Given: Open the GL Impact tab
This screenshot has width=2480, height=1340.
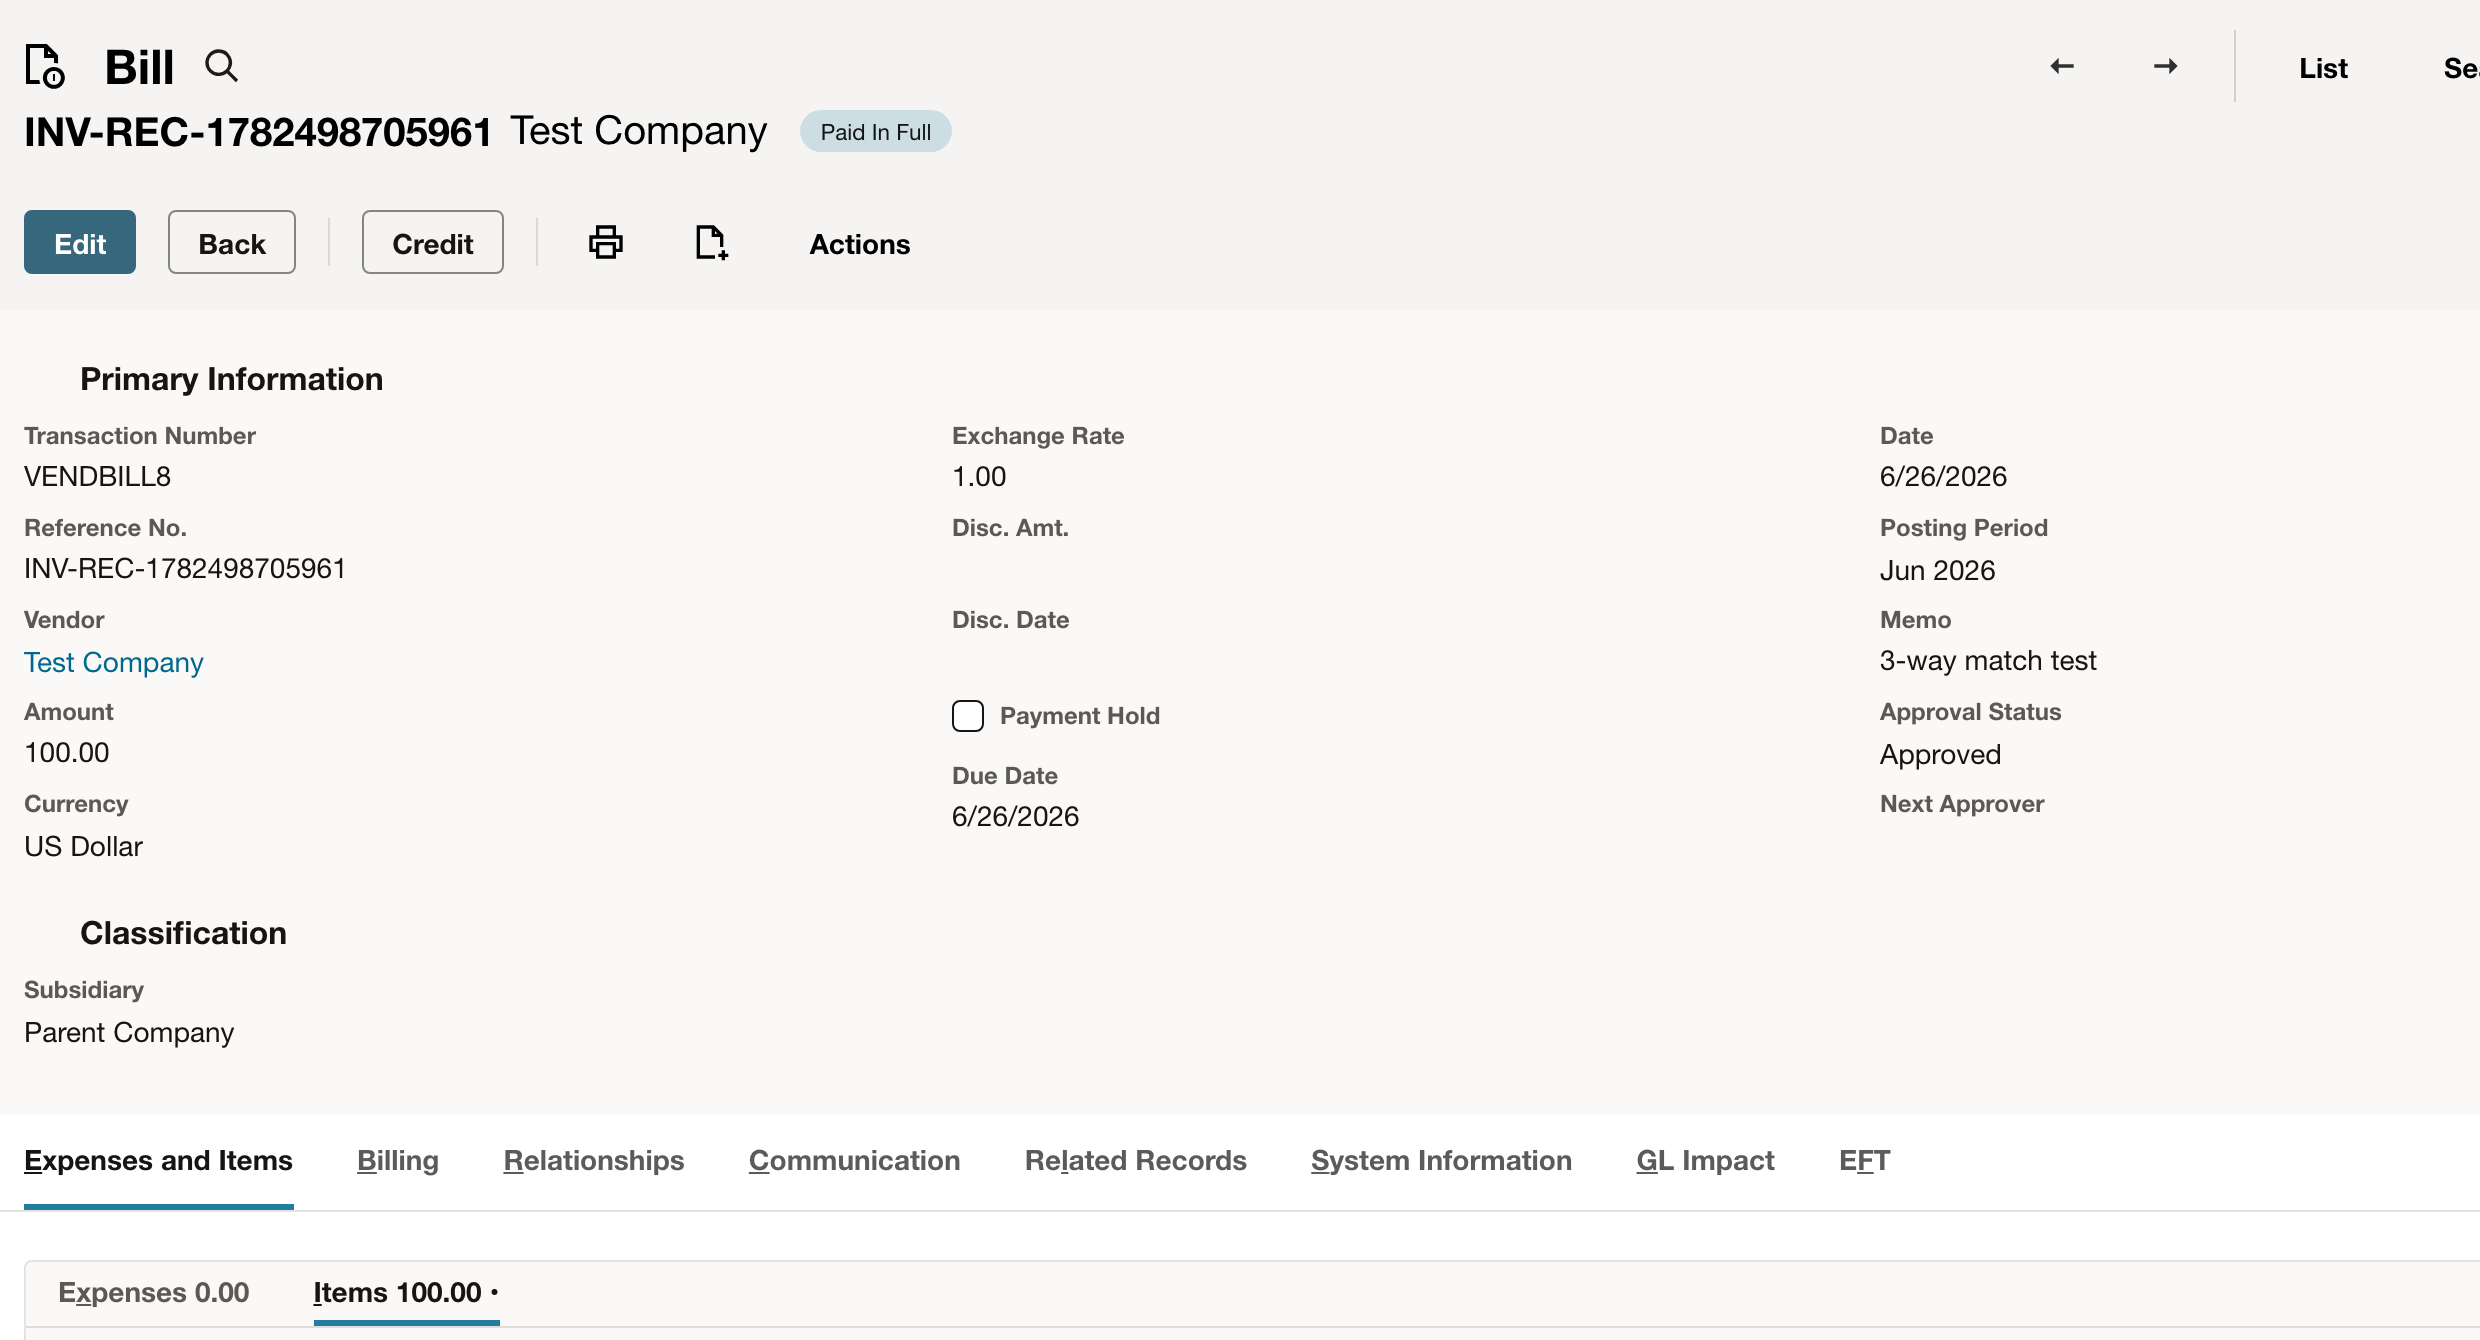Looking at the screenshot, I should pyautogui.click(x=1706, y=1160).
